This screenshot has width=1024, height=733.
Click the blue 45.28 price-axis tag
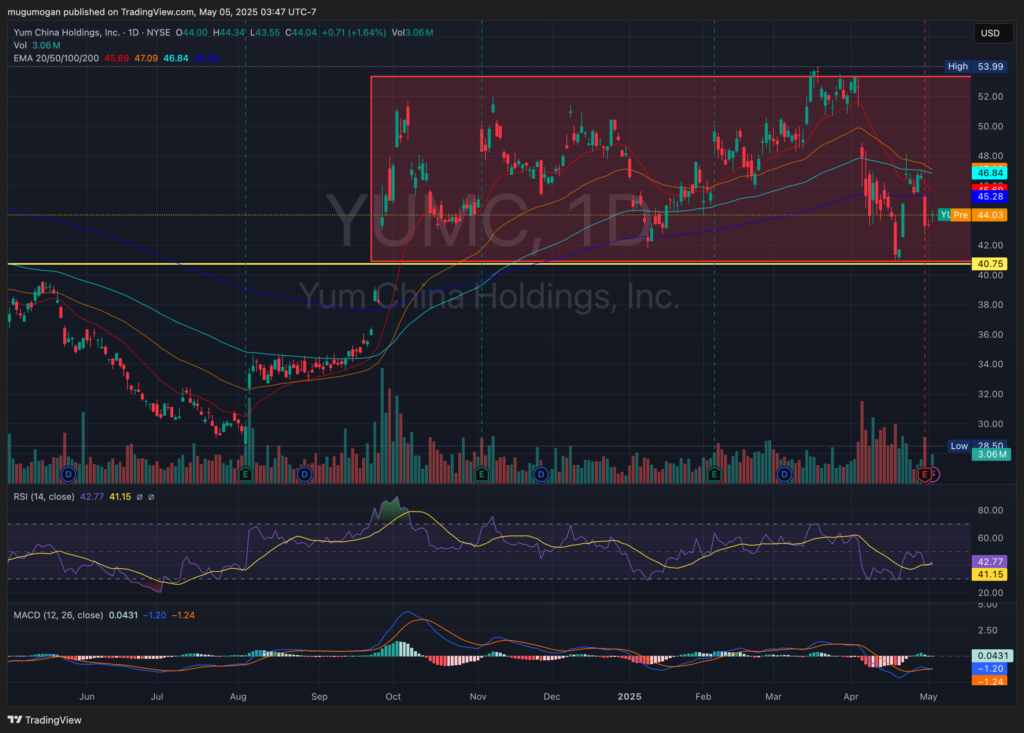pos(990,196)
